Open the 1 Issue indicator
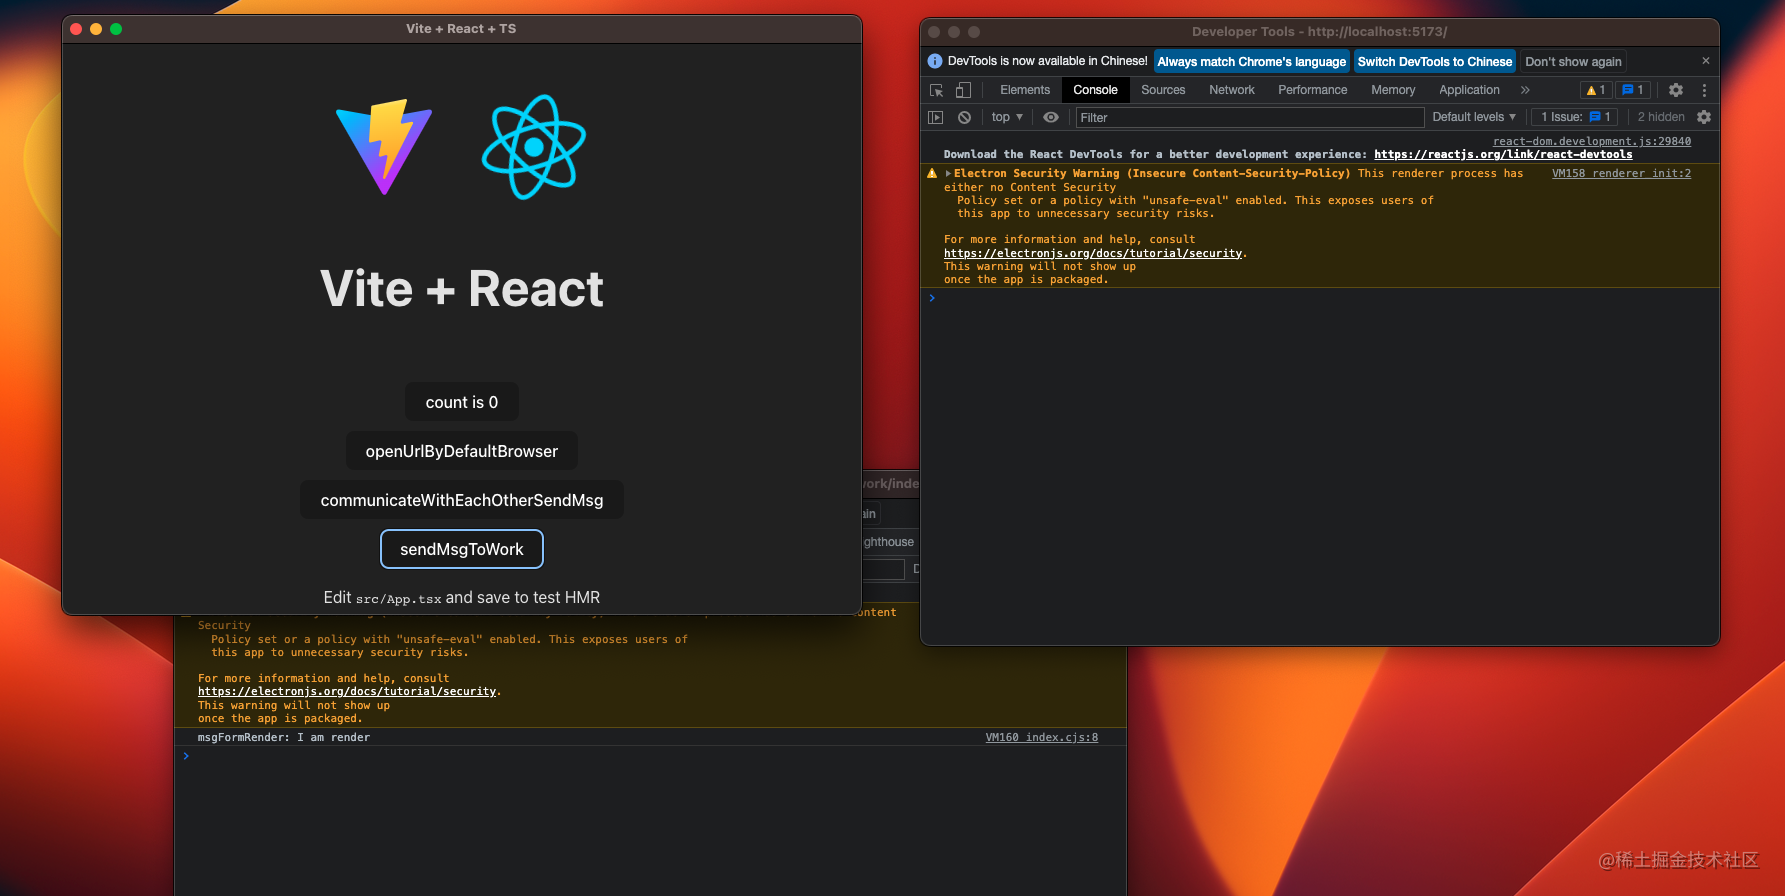Screen dimensions: 1785x896 click(x=1575, y=117)
